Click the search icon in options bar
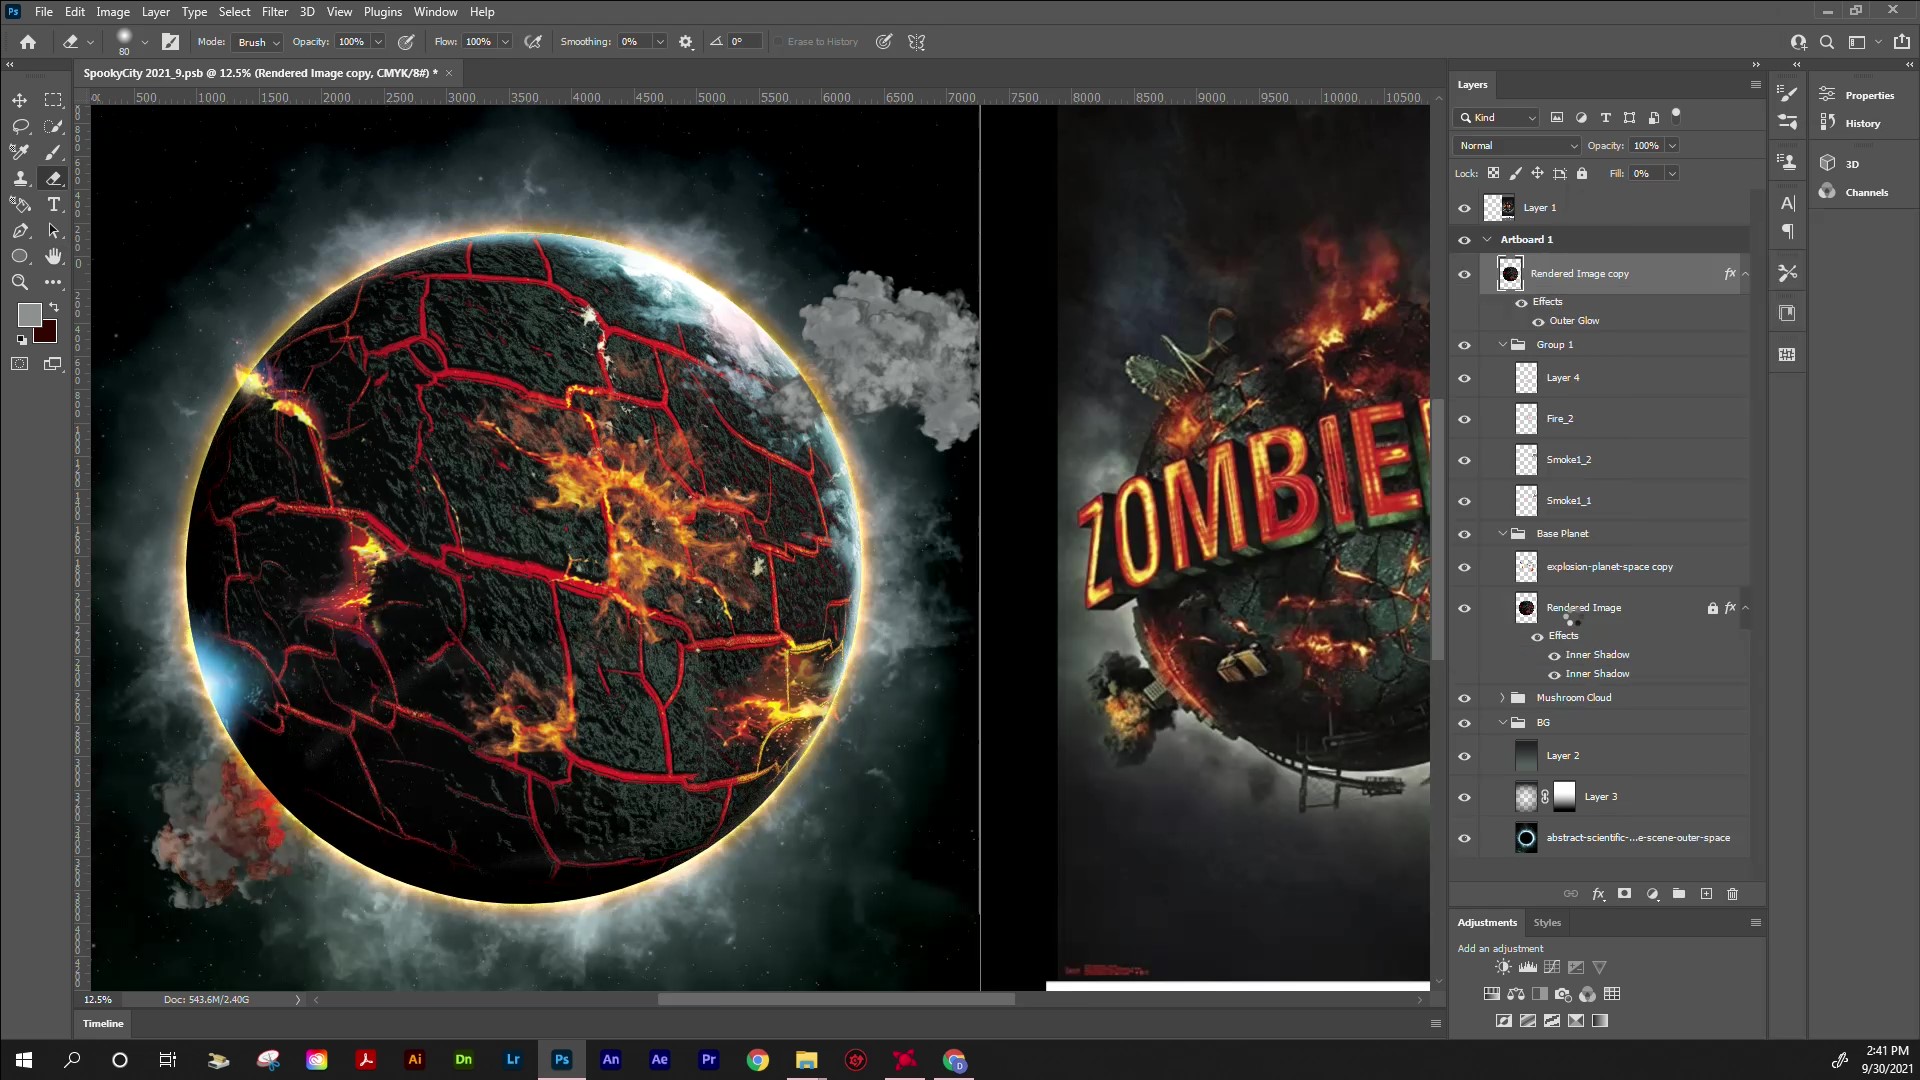1920x1080 pixels. 1827,42
